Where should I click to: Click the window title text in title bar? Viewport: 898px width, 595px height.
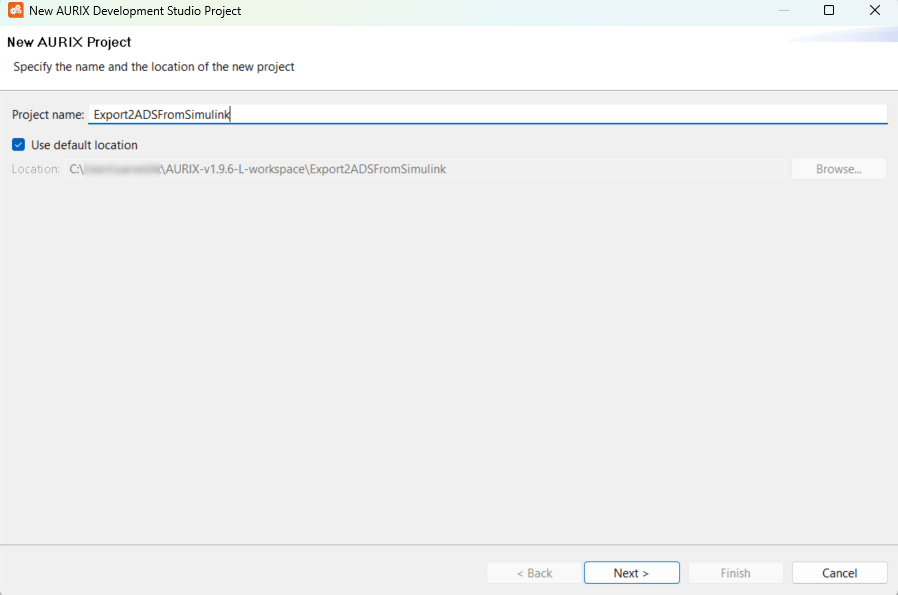(135, 11)
